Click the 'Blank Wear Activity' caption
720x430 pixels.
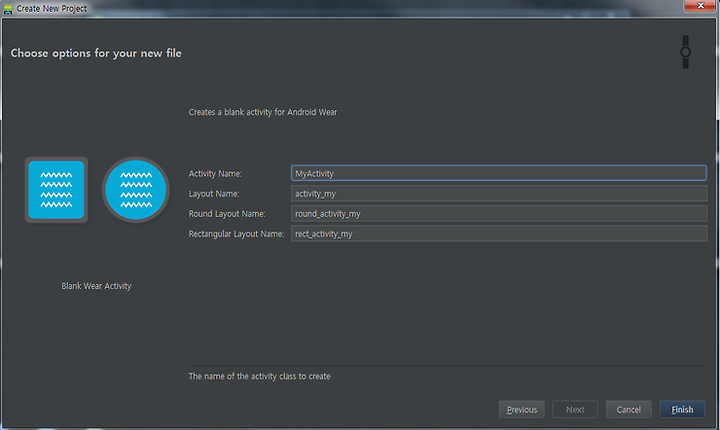96,286
